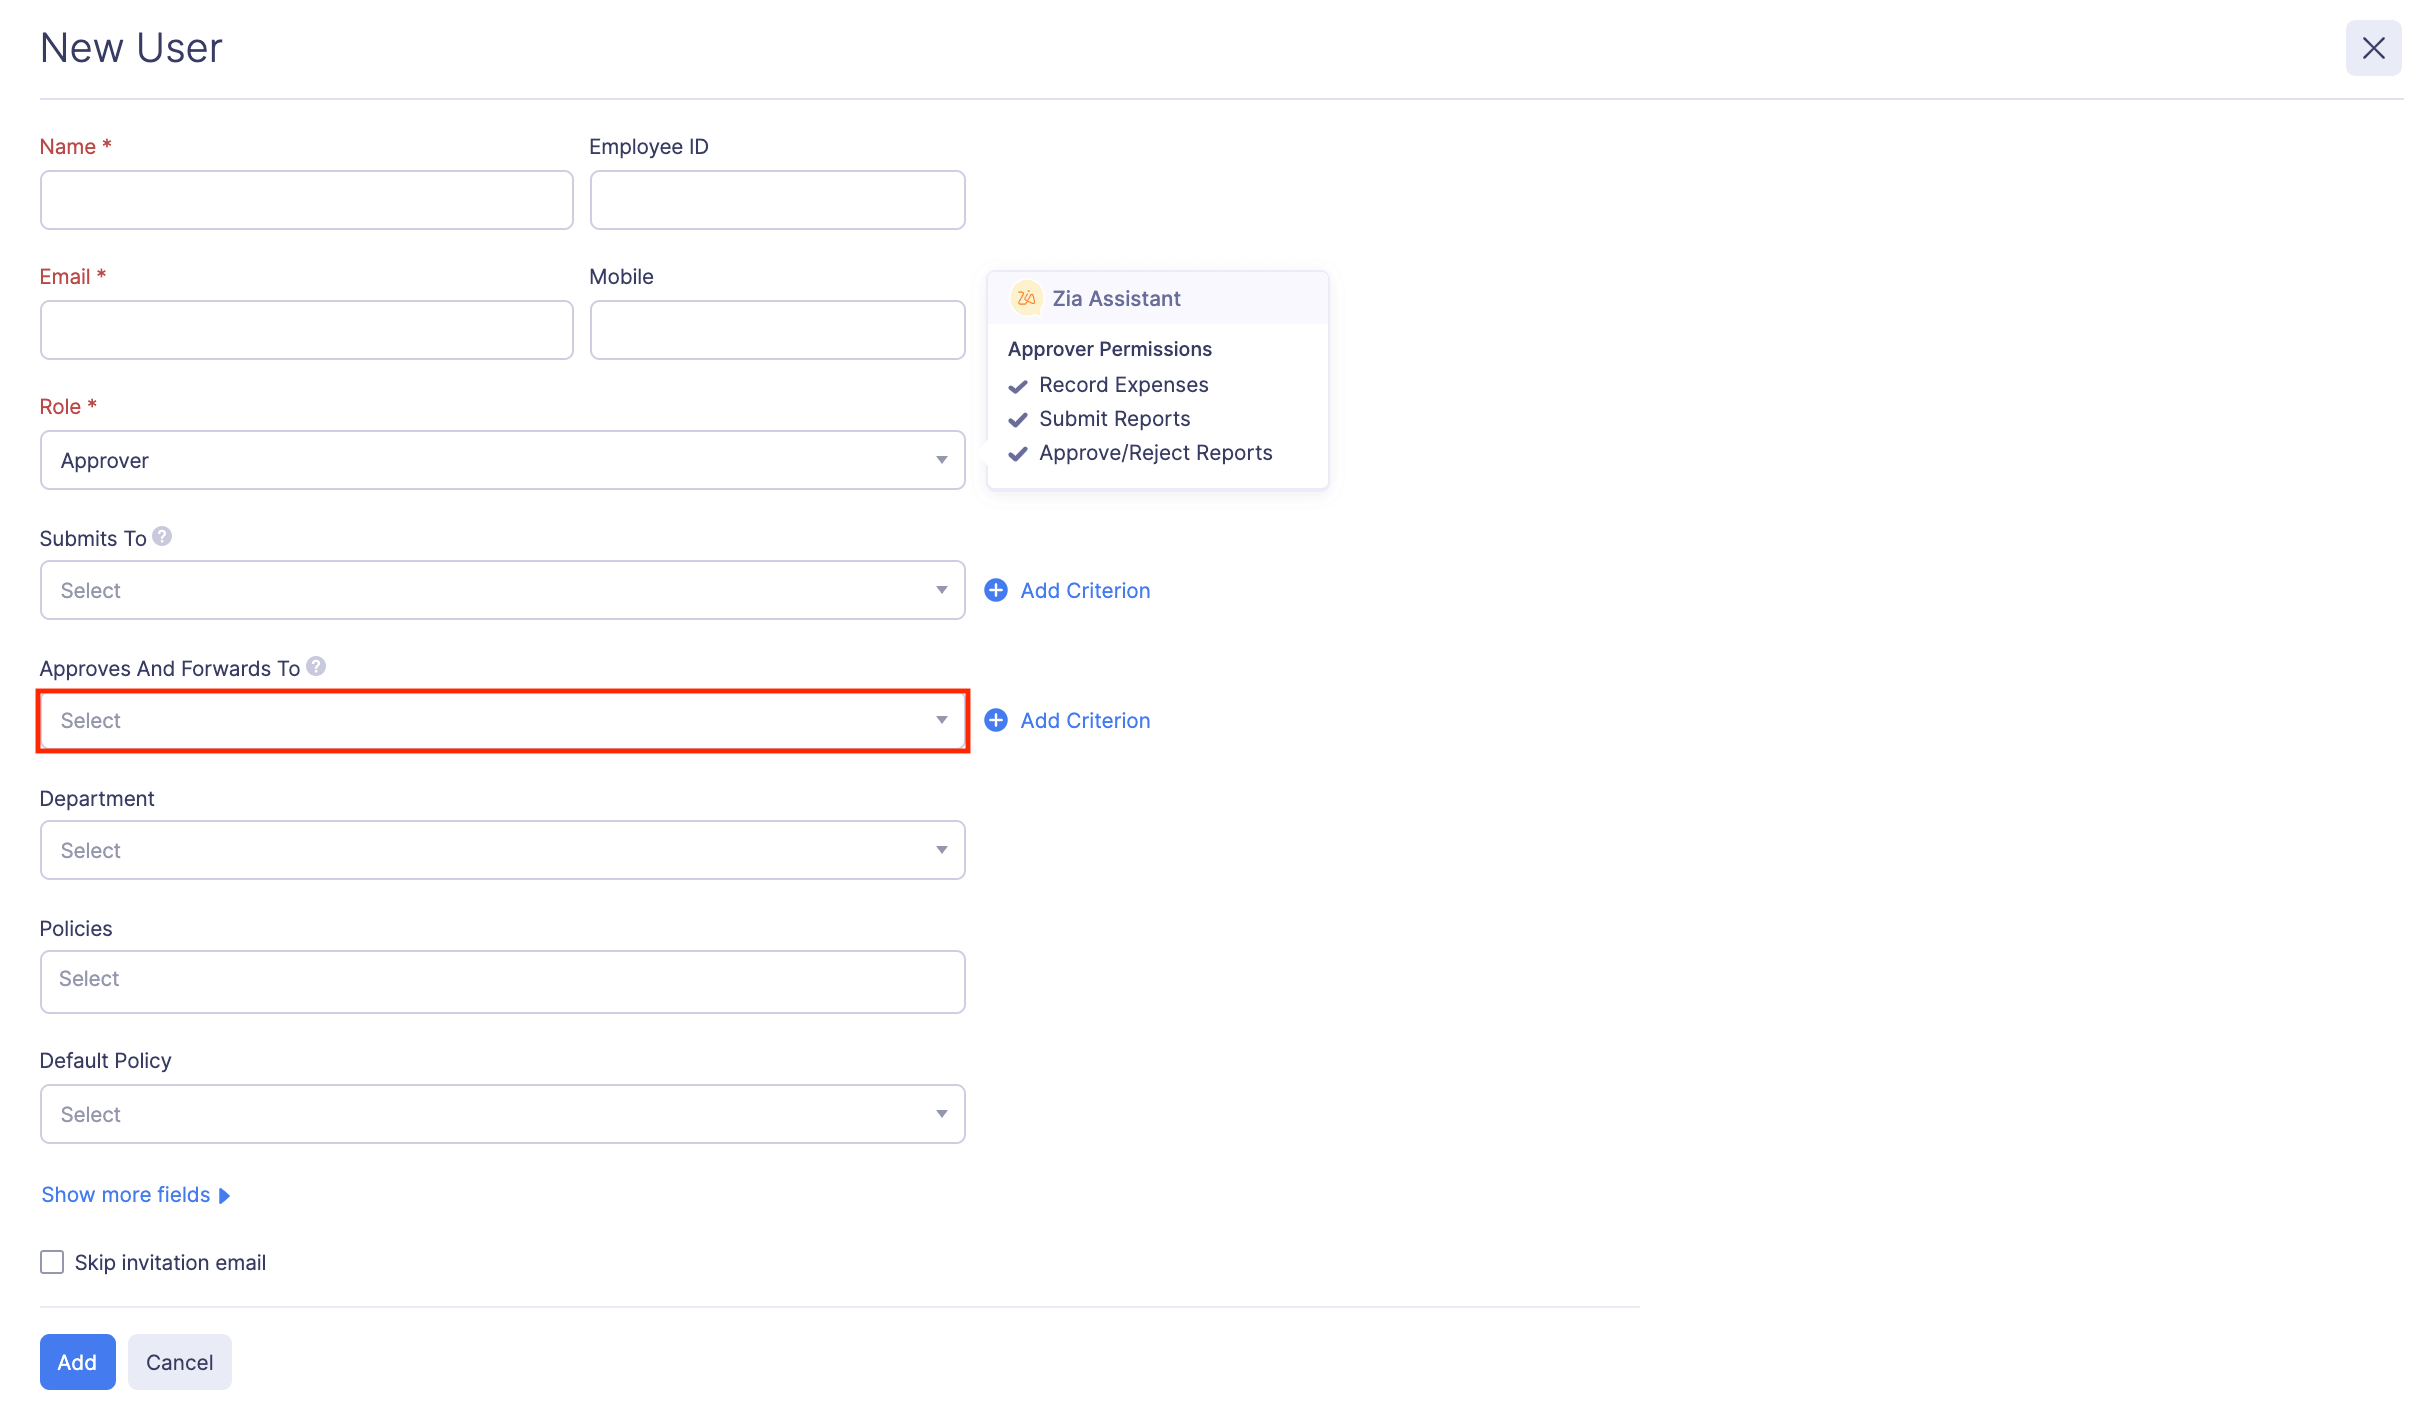Click Add Criterion beside Submits To

[x=1084, y=590]
